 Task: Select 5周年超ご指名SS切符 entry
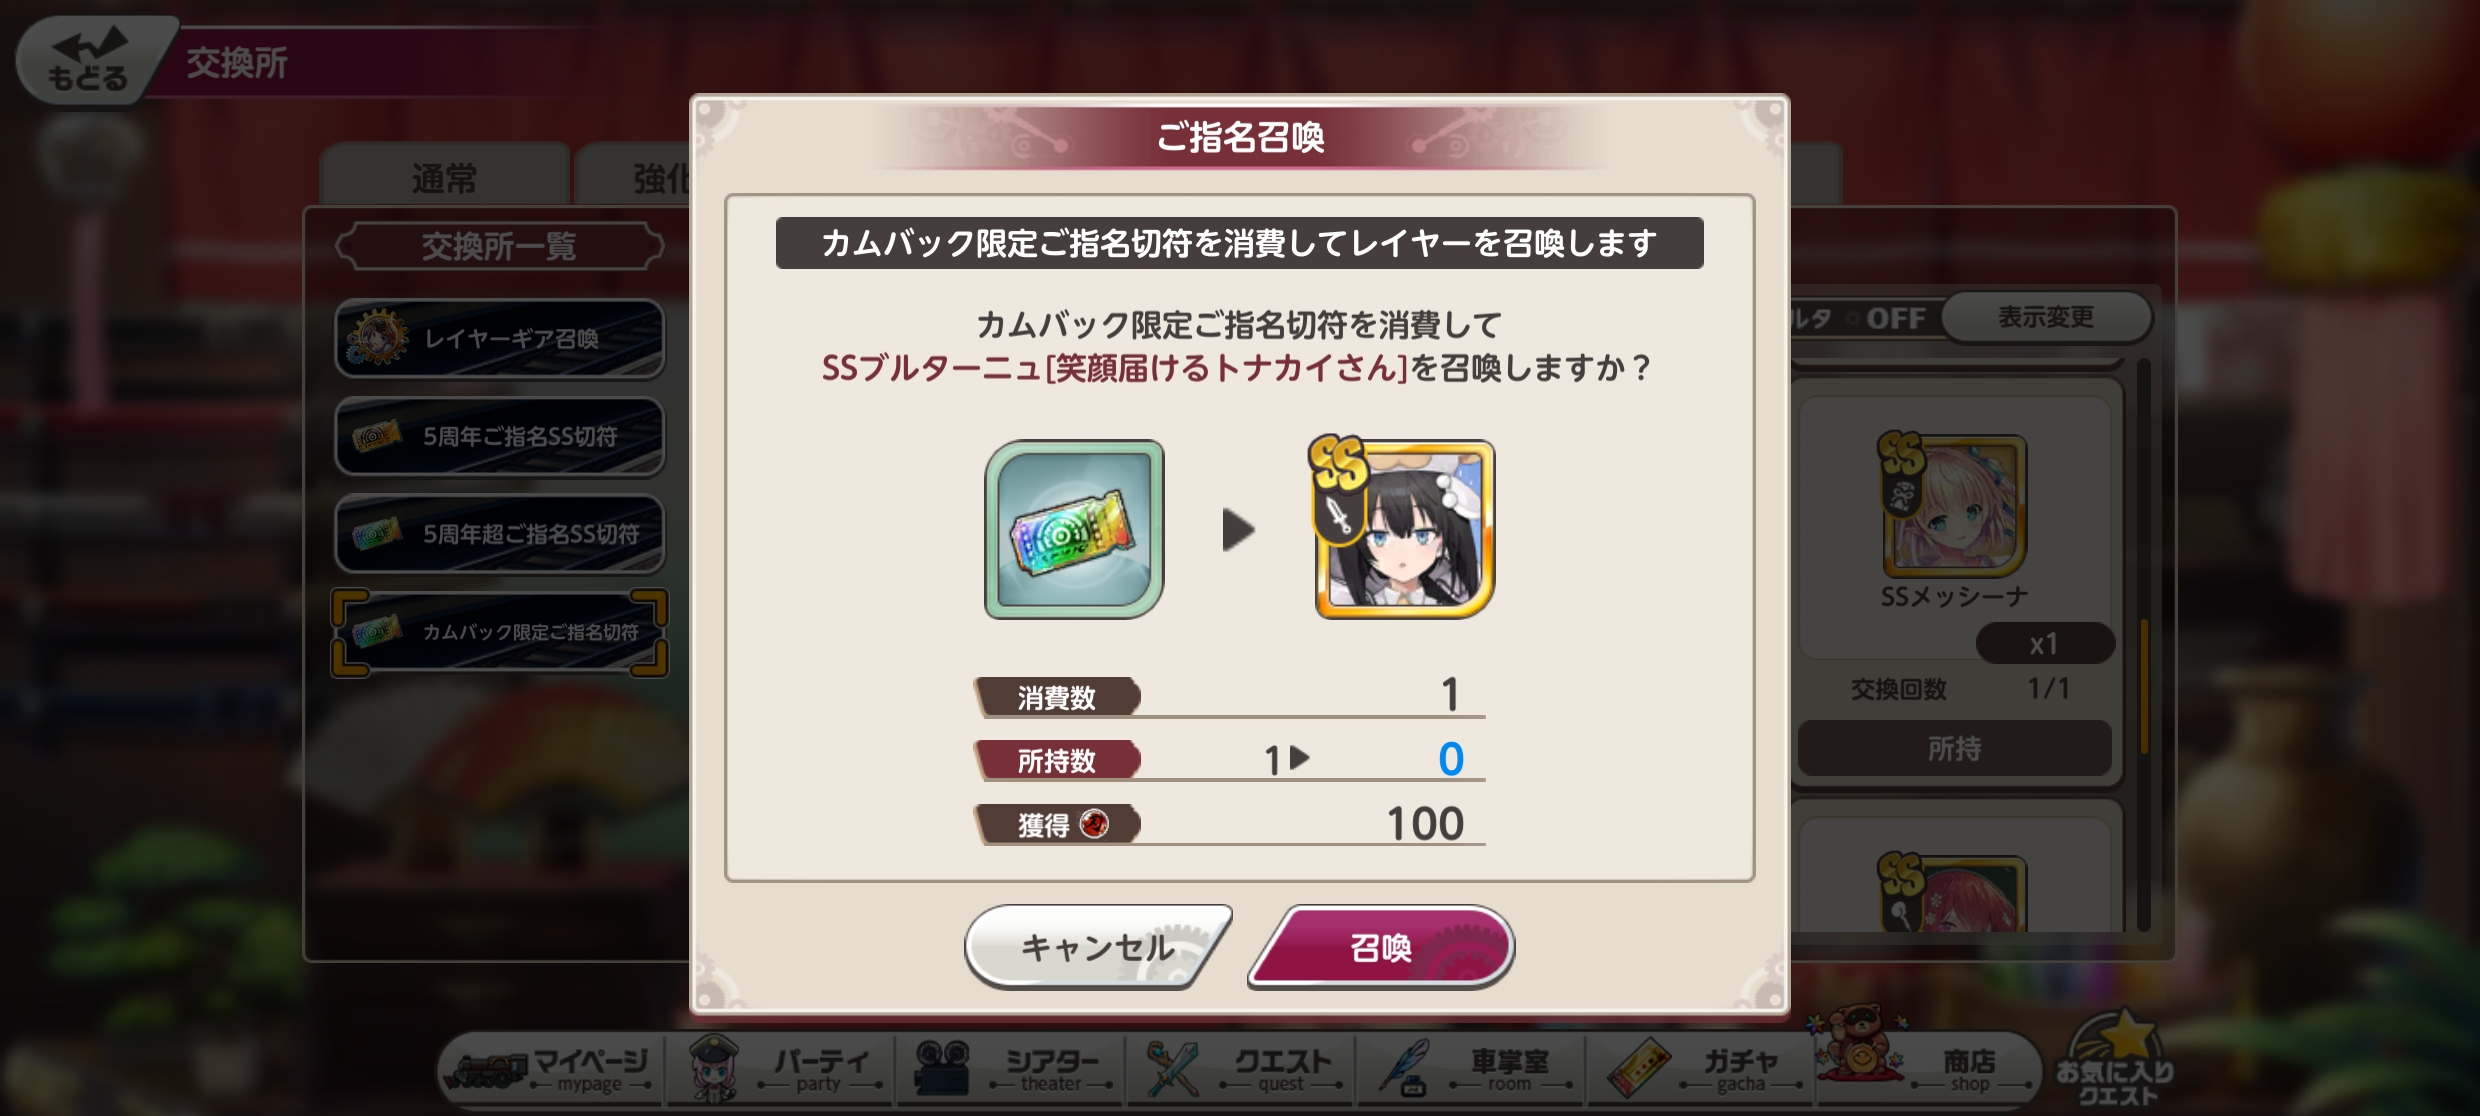pyautogui.click(x=499, y=533)
